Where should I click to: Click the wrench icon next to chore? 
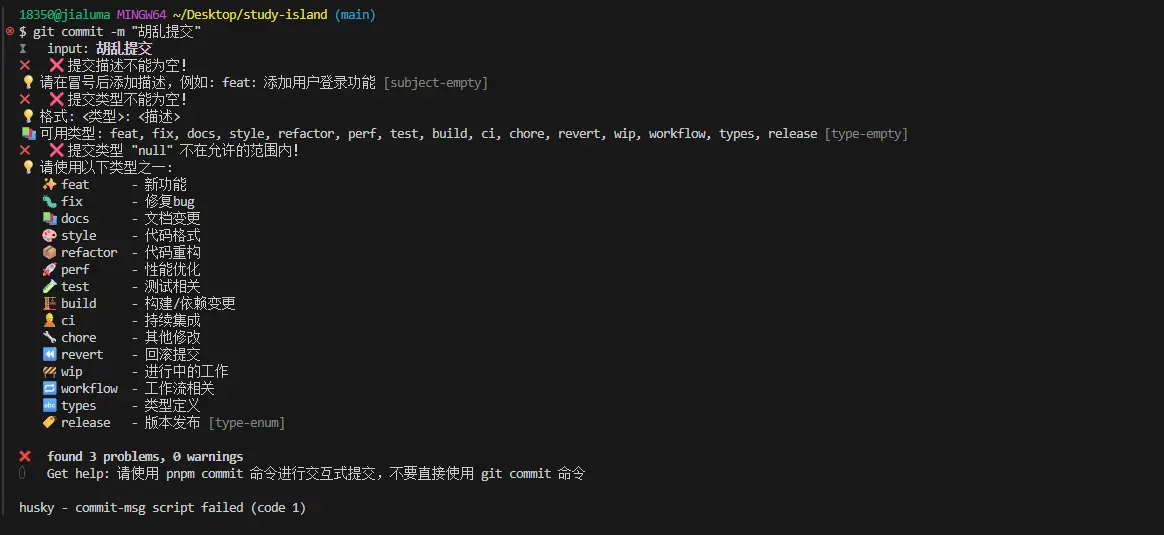pyautogui.click(x=49, y=338)
